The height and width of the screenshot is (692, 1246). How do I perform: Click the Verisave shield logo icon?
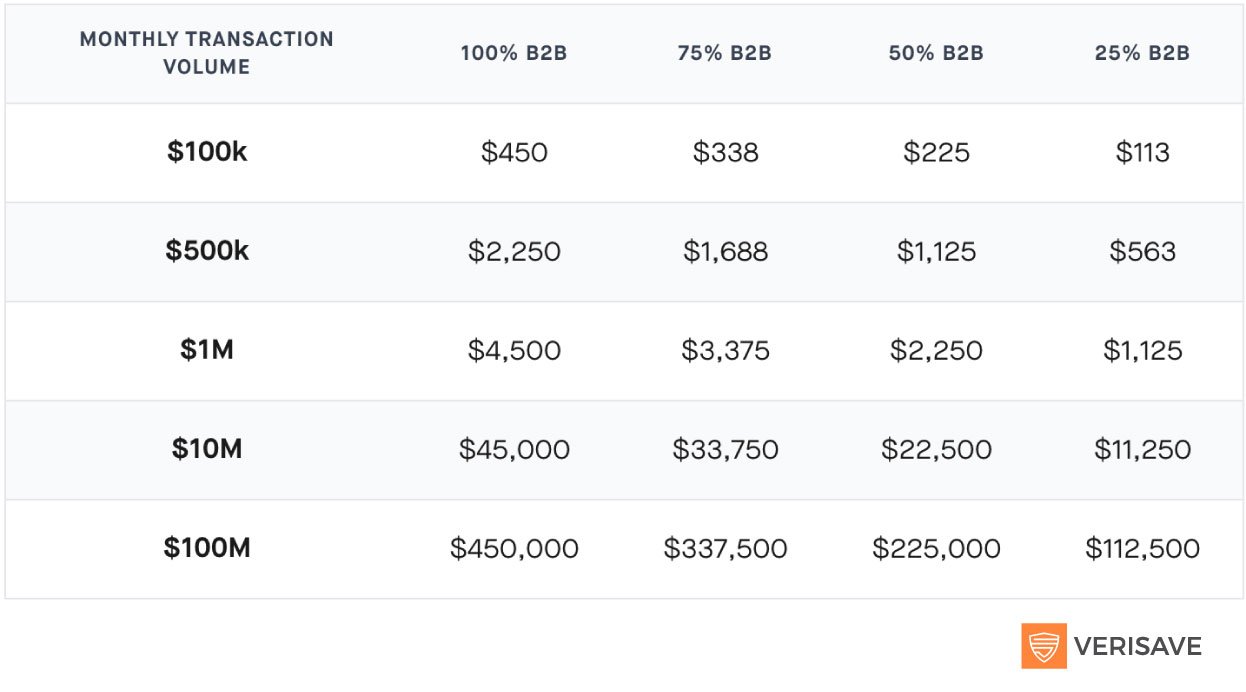coord(1044,646)
